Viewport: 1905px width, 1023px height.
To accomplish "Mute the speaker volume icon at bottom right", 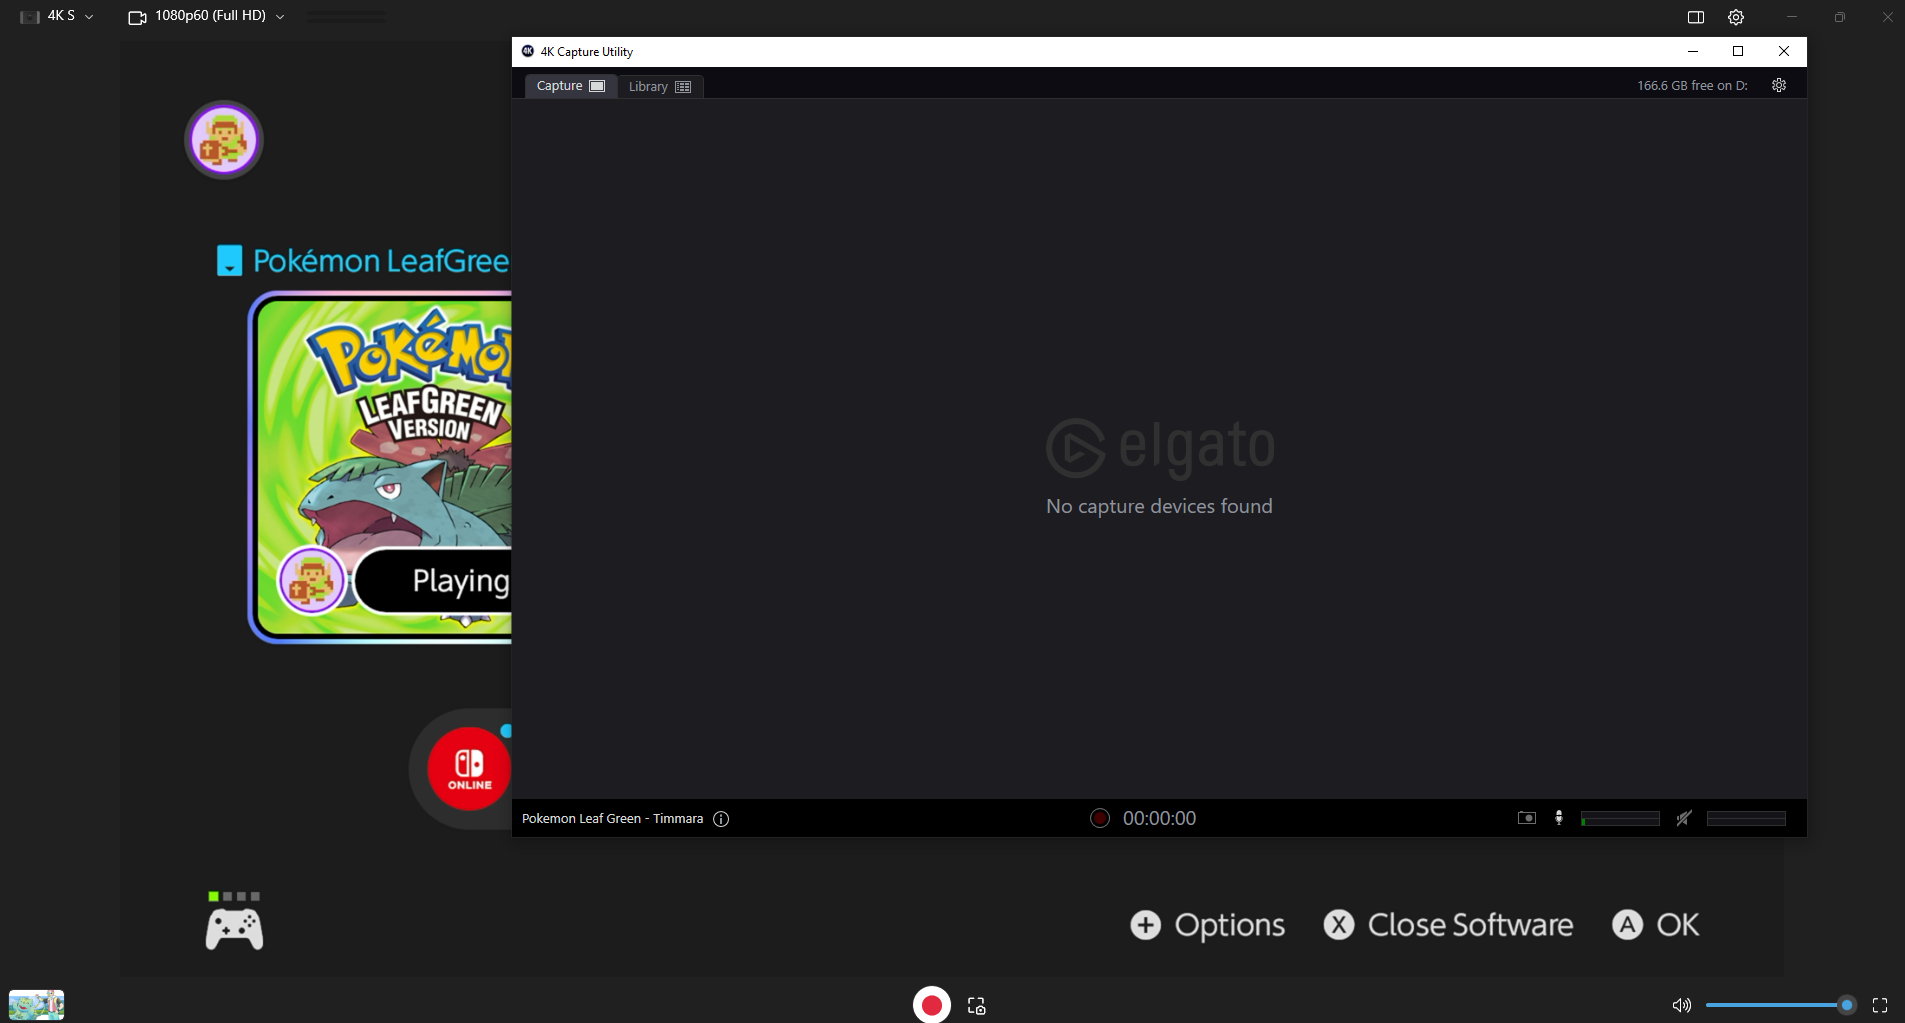I will tap(1681, 1005).
